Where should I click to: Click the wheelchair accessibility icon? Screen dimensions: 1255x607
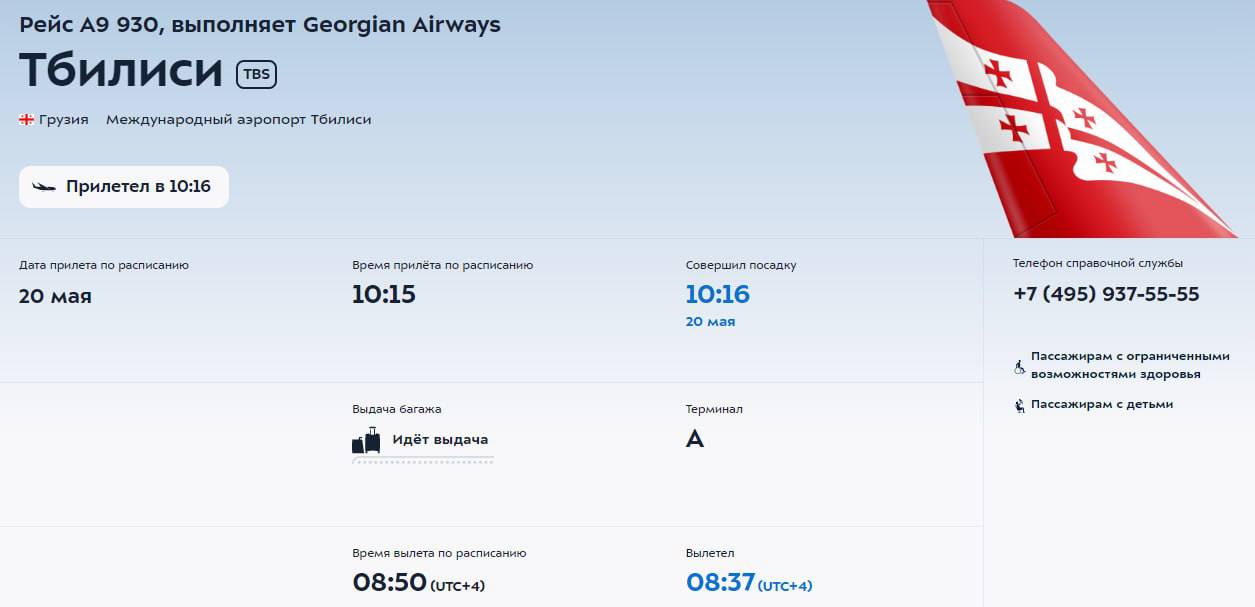click(1019, 367)
